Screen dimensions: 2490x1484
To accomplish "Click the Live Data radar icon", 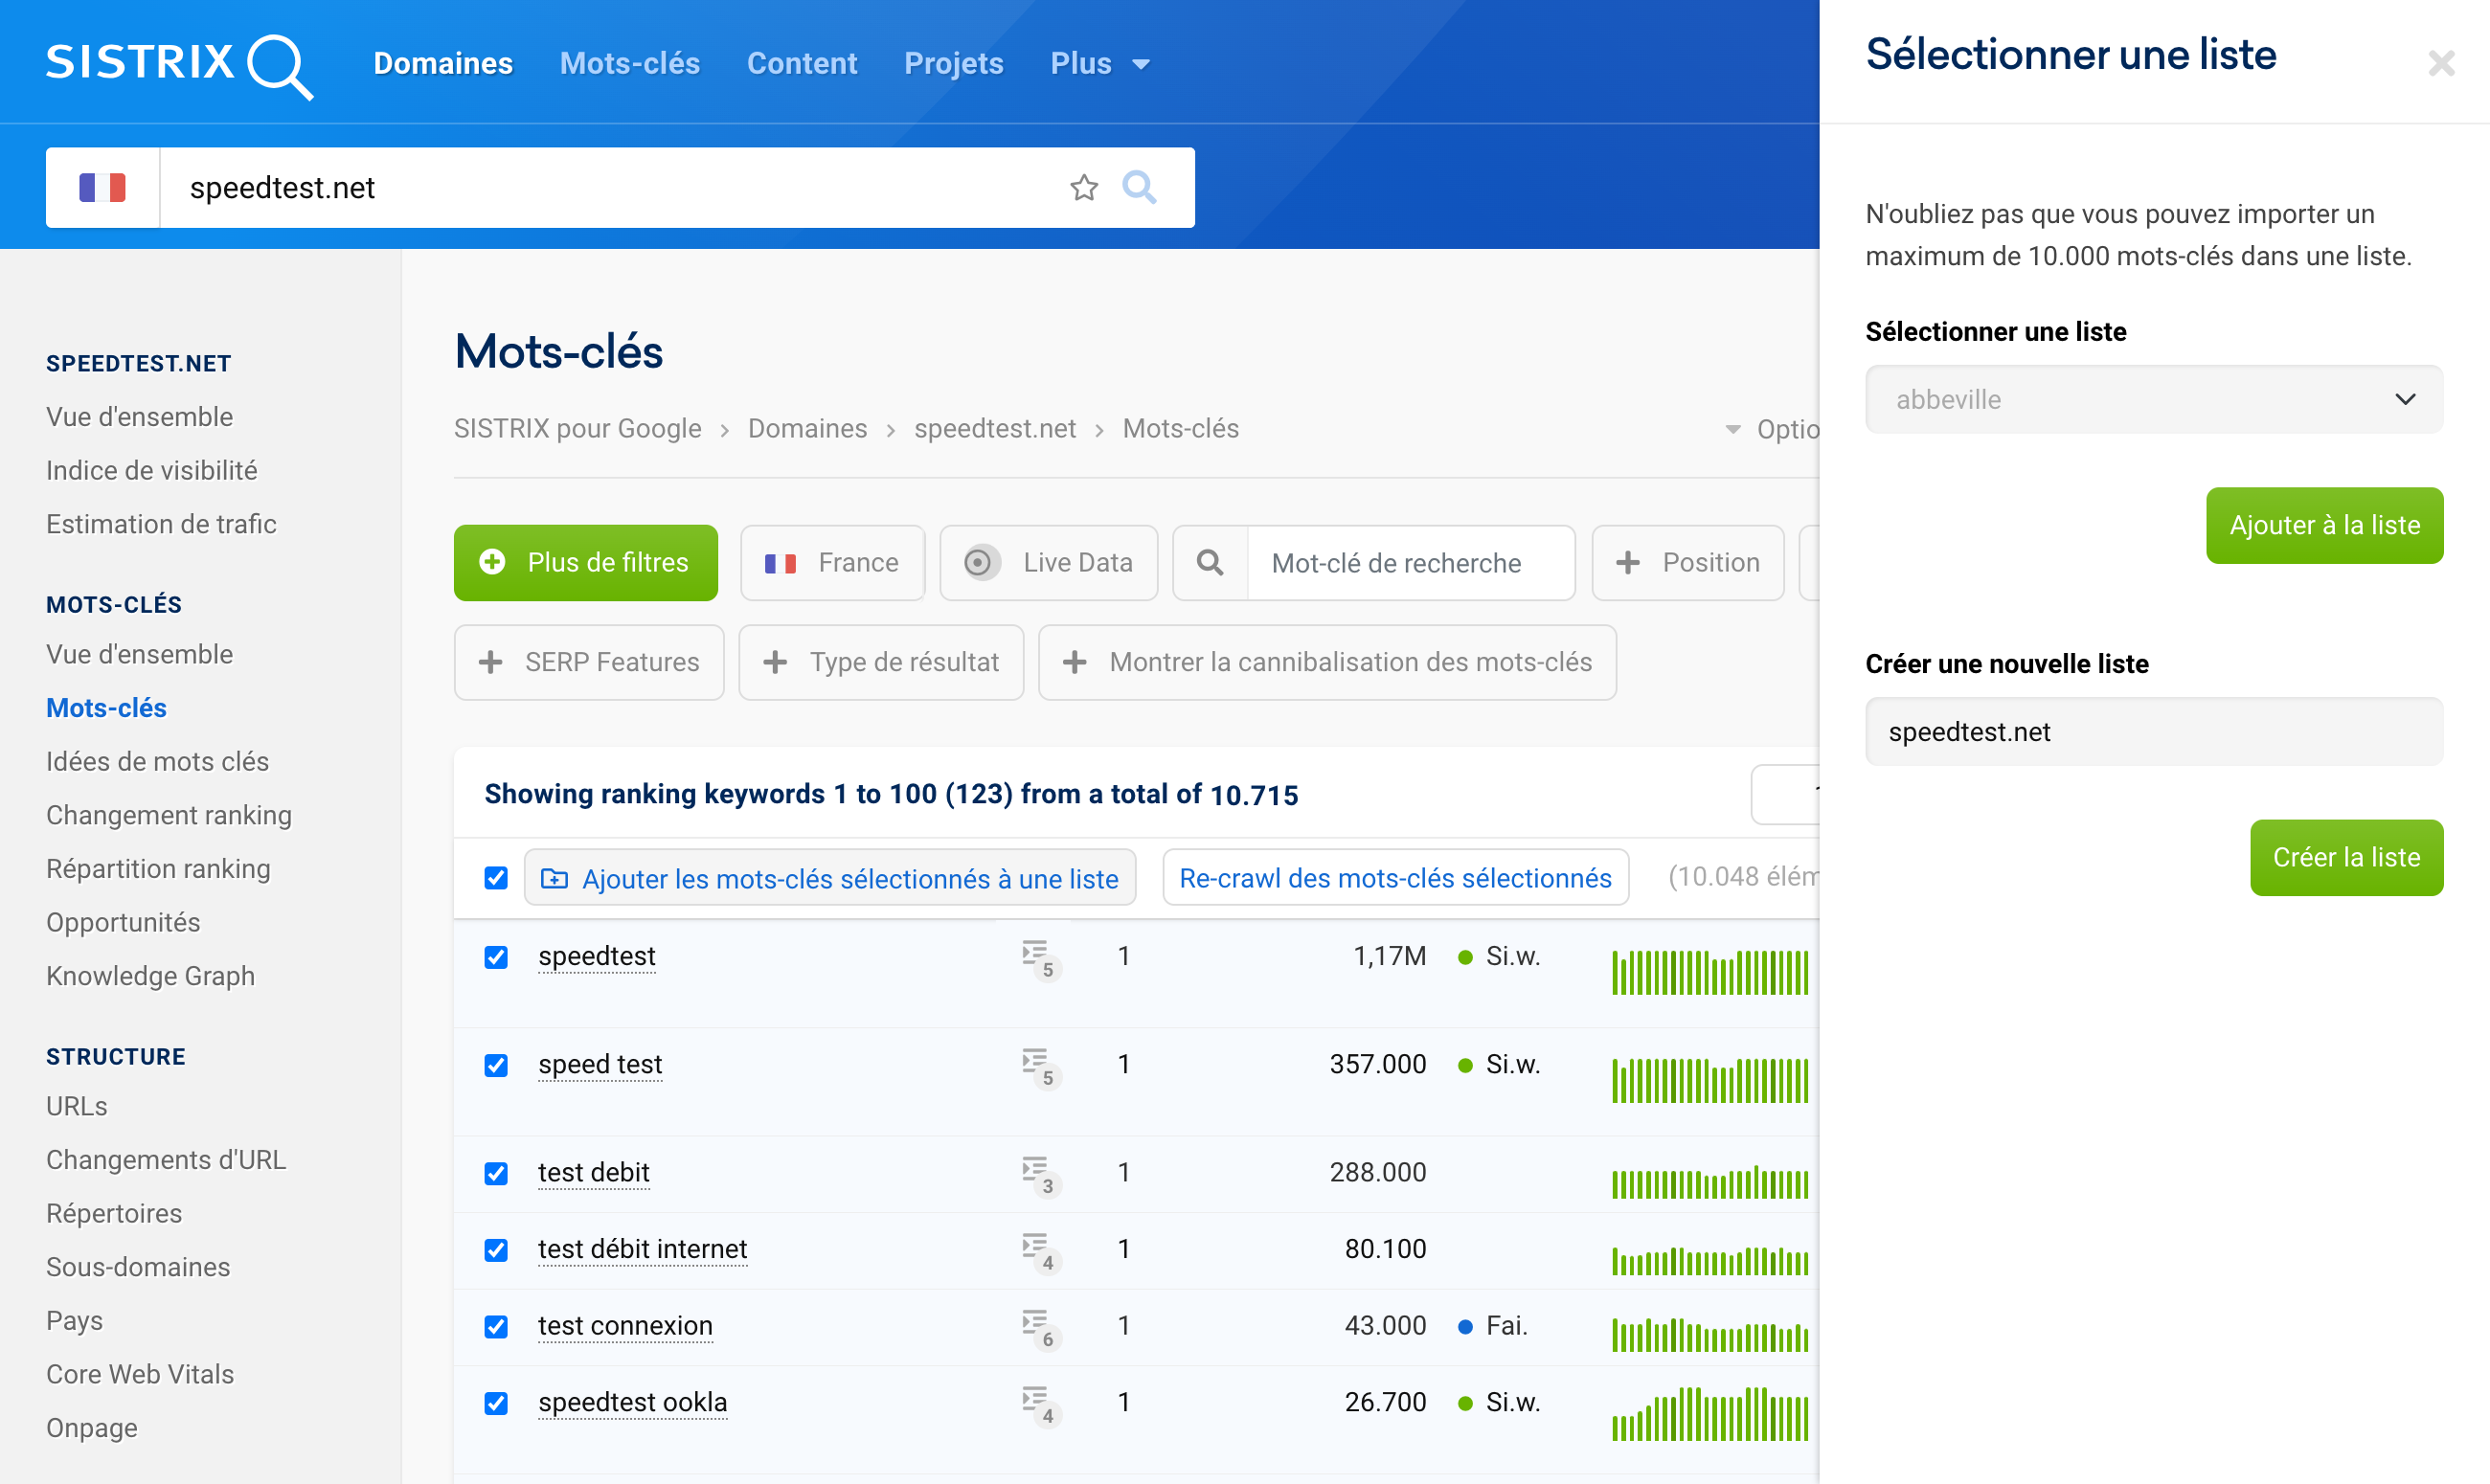I will (983, 562).
